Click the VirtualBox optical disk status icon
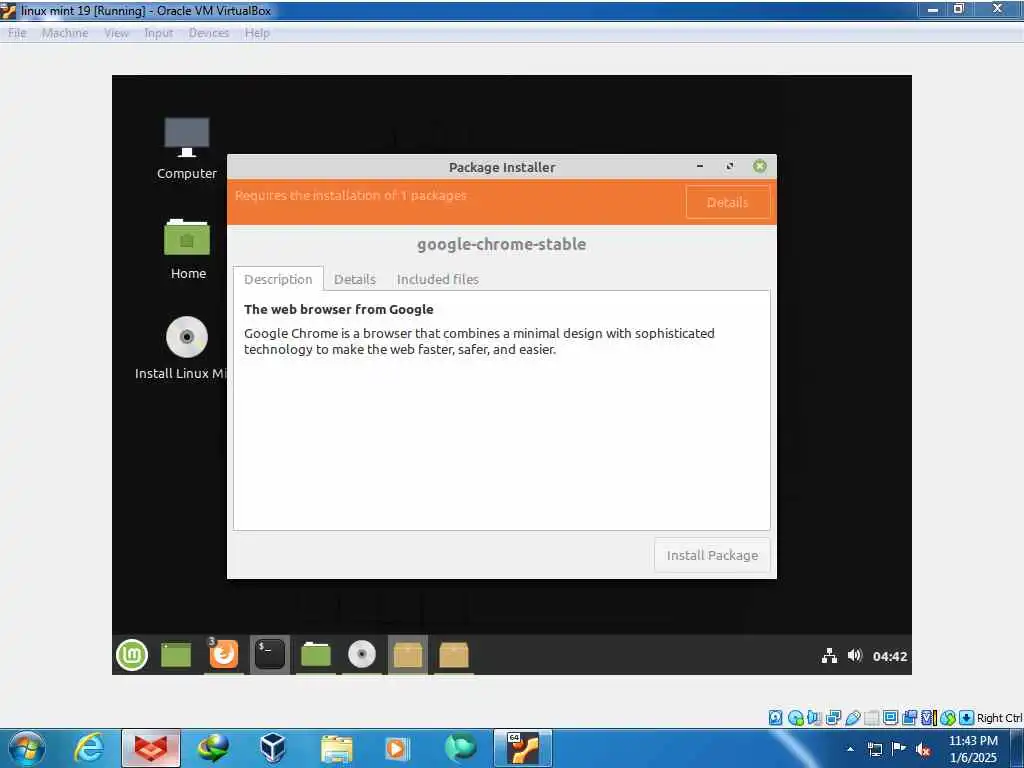Image resolution: width=1024 pixels, height=768 pixels. click(795, 718)
